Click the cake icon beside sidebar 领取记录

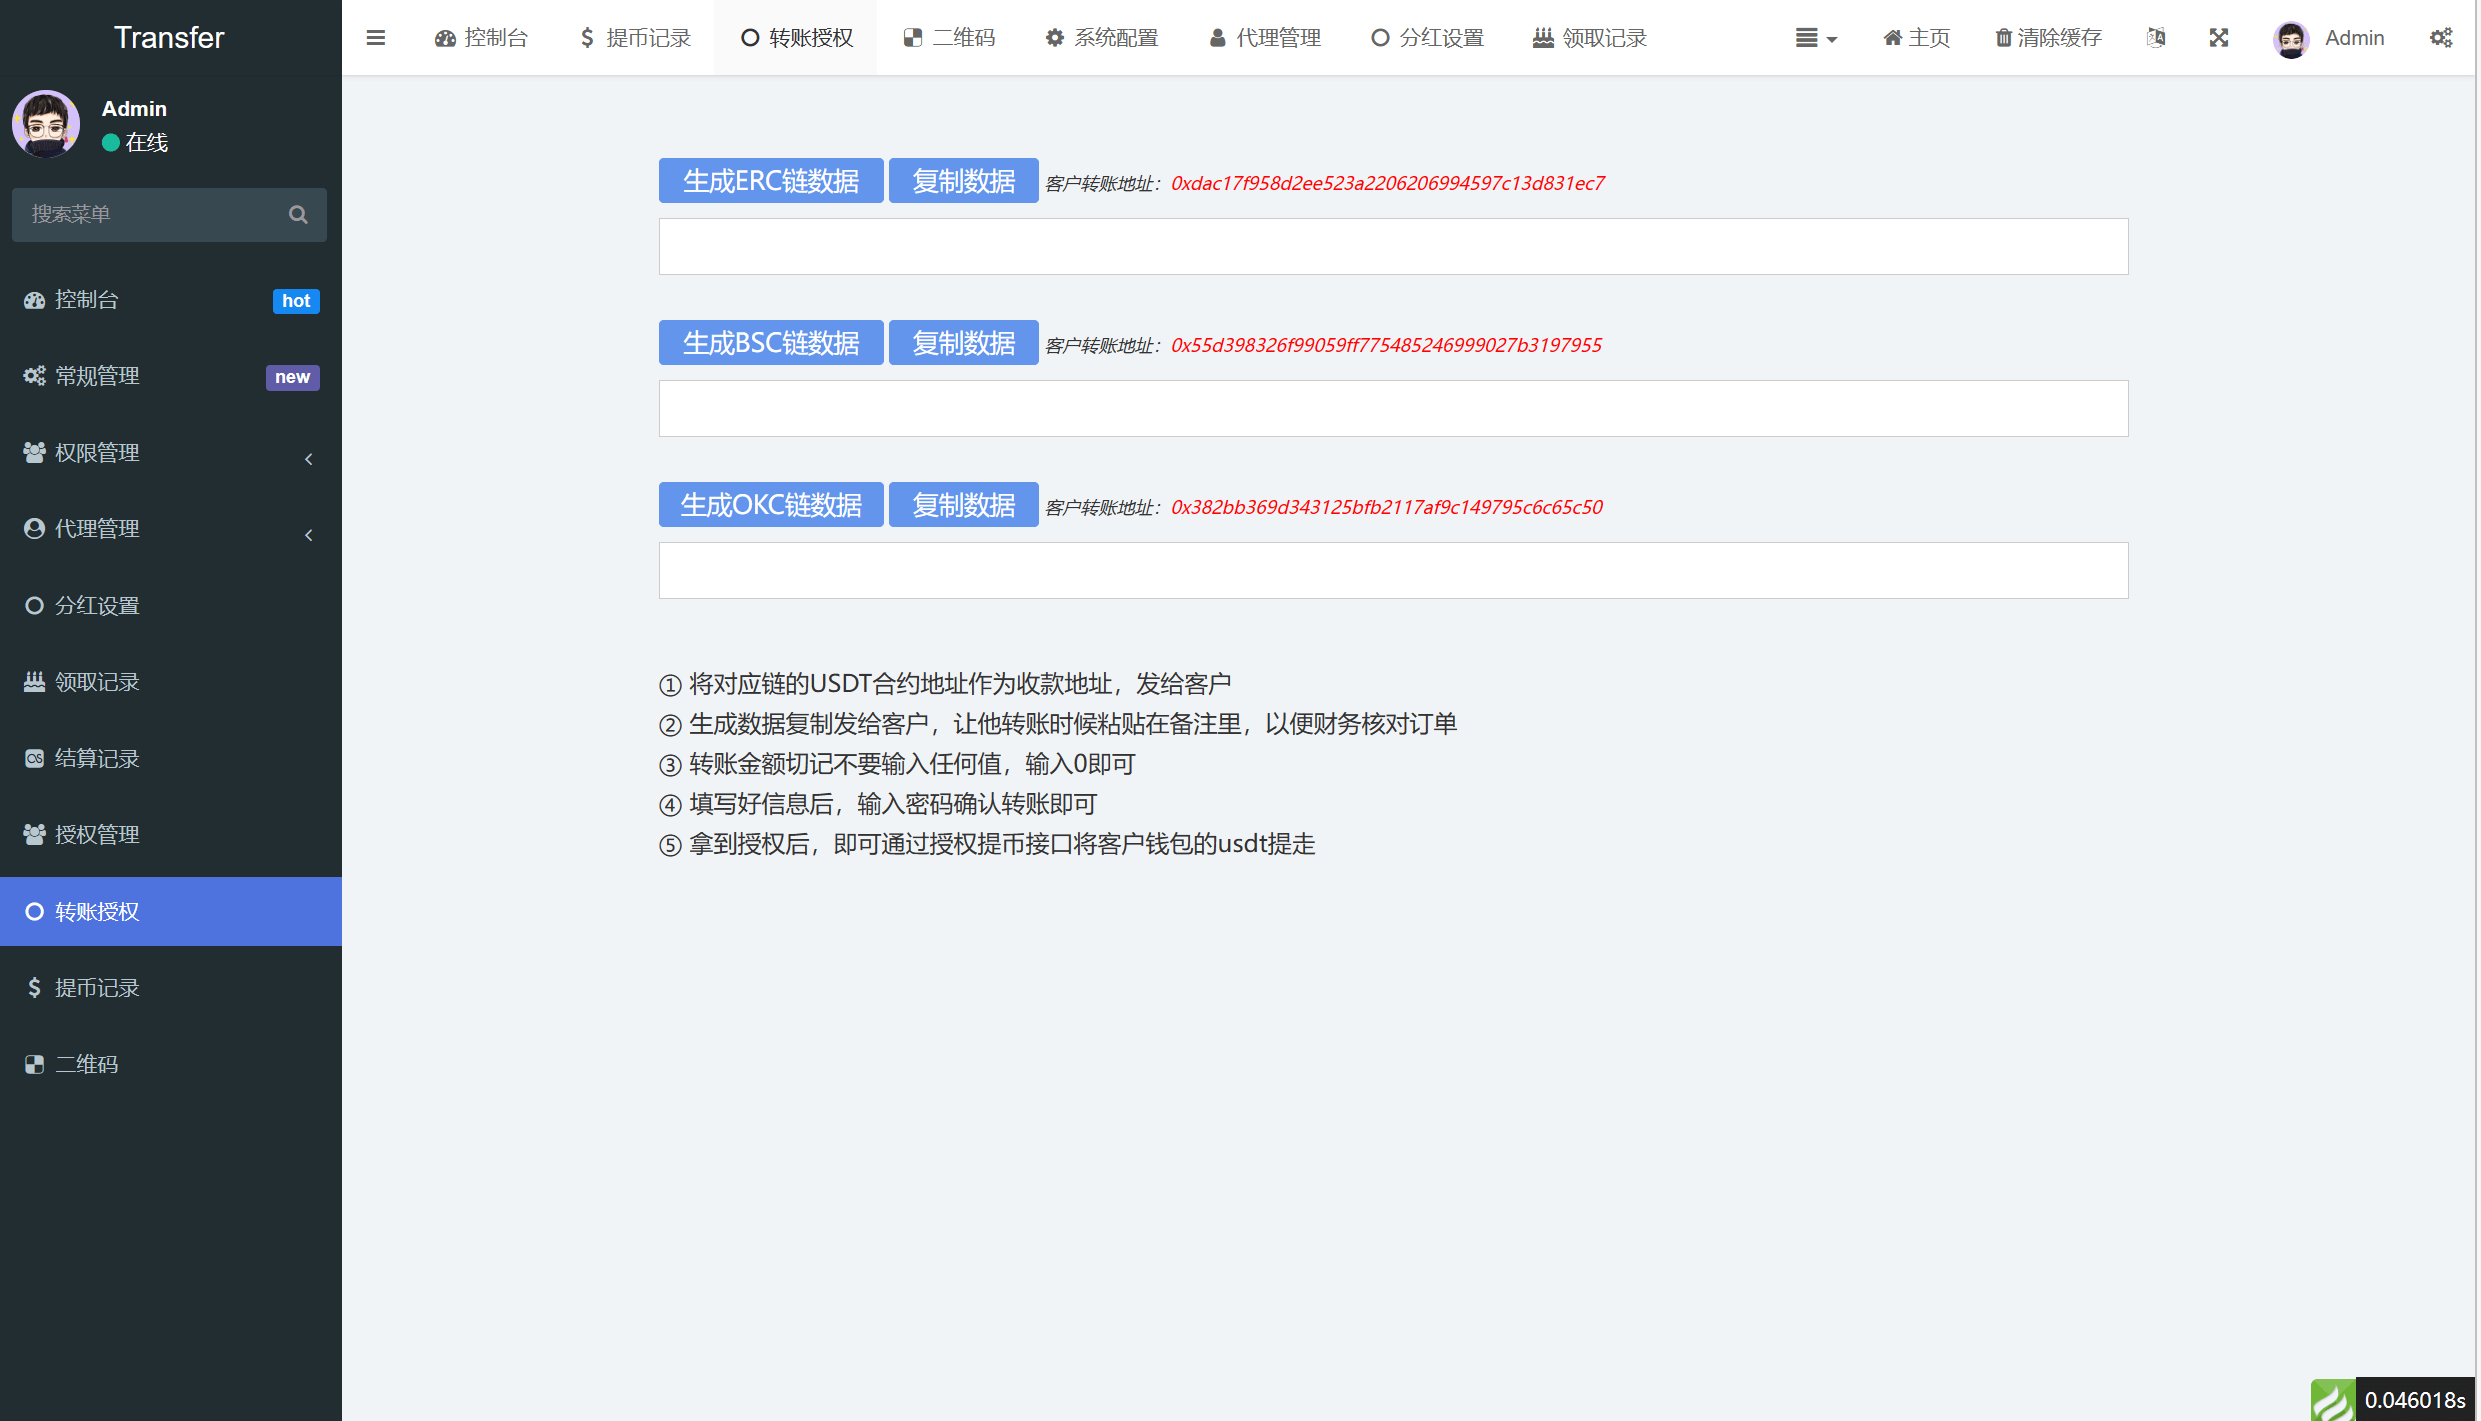[x=34, y=682]
